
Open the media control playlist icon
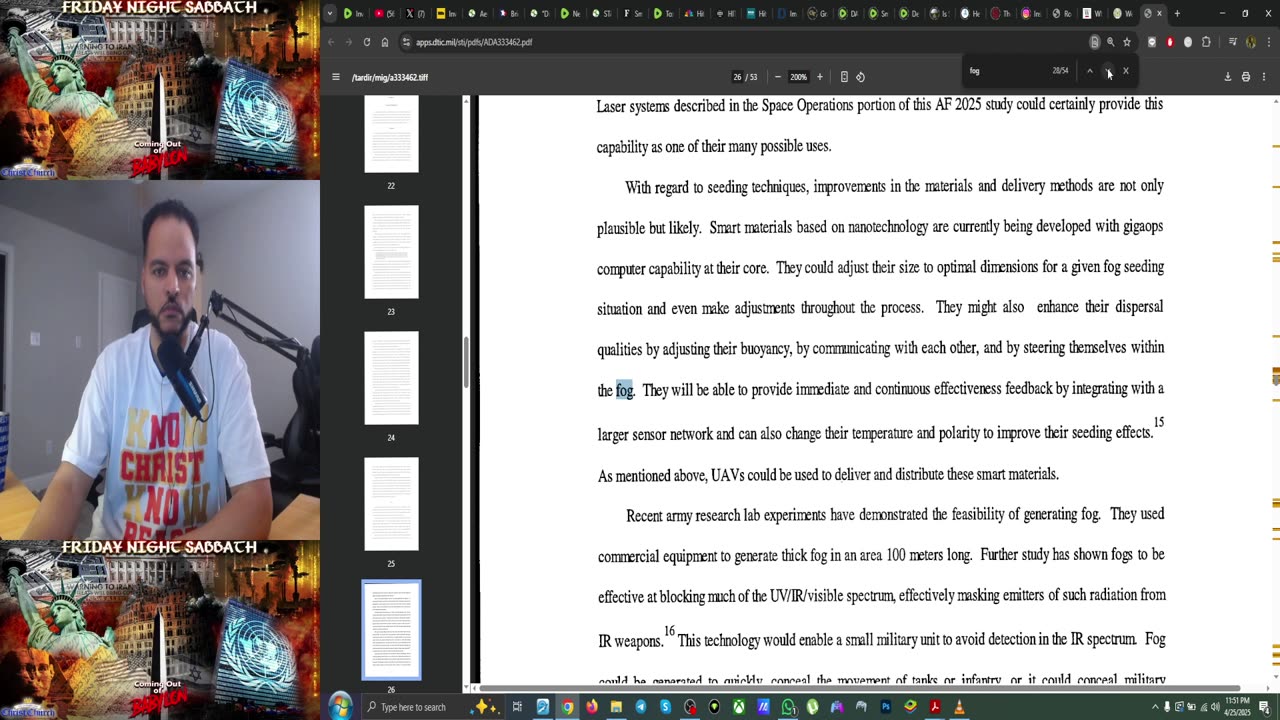point(1232,42)
